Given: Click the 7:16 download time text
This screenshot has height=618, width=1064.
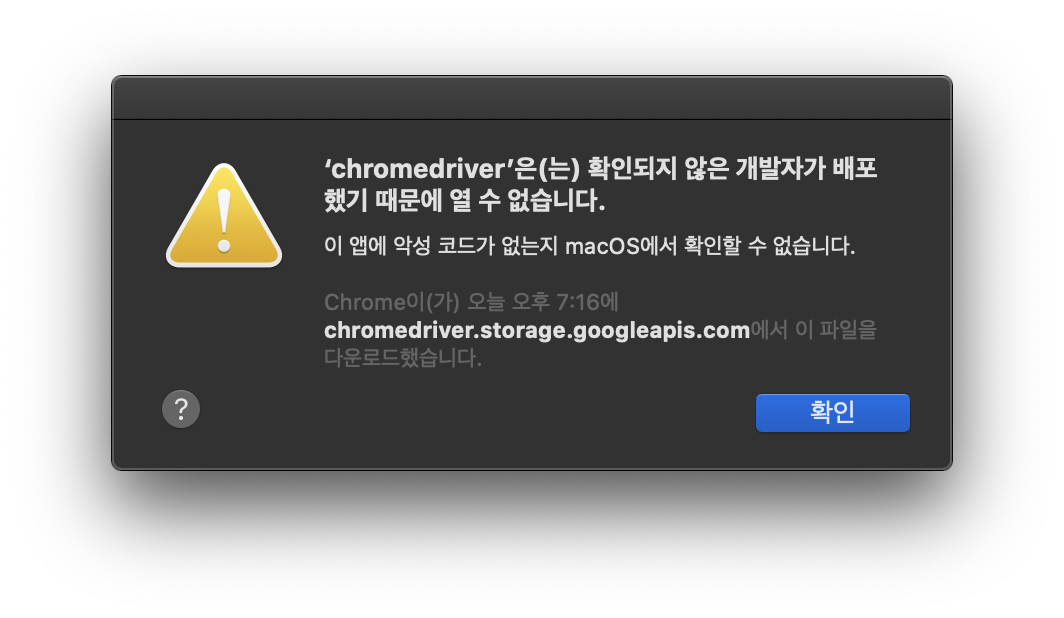Looking at the screenshot, I should coord(578,302).
